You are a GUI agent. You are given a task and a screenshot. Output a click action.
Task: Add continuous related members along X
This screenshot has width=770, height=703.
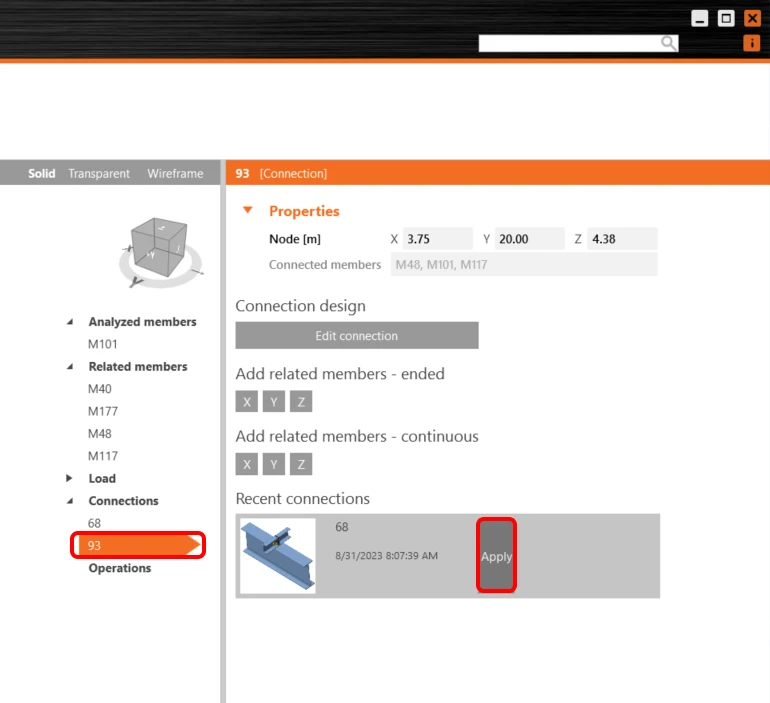[x=247, y=464]
